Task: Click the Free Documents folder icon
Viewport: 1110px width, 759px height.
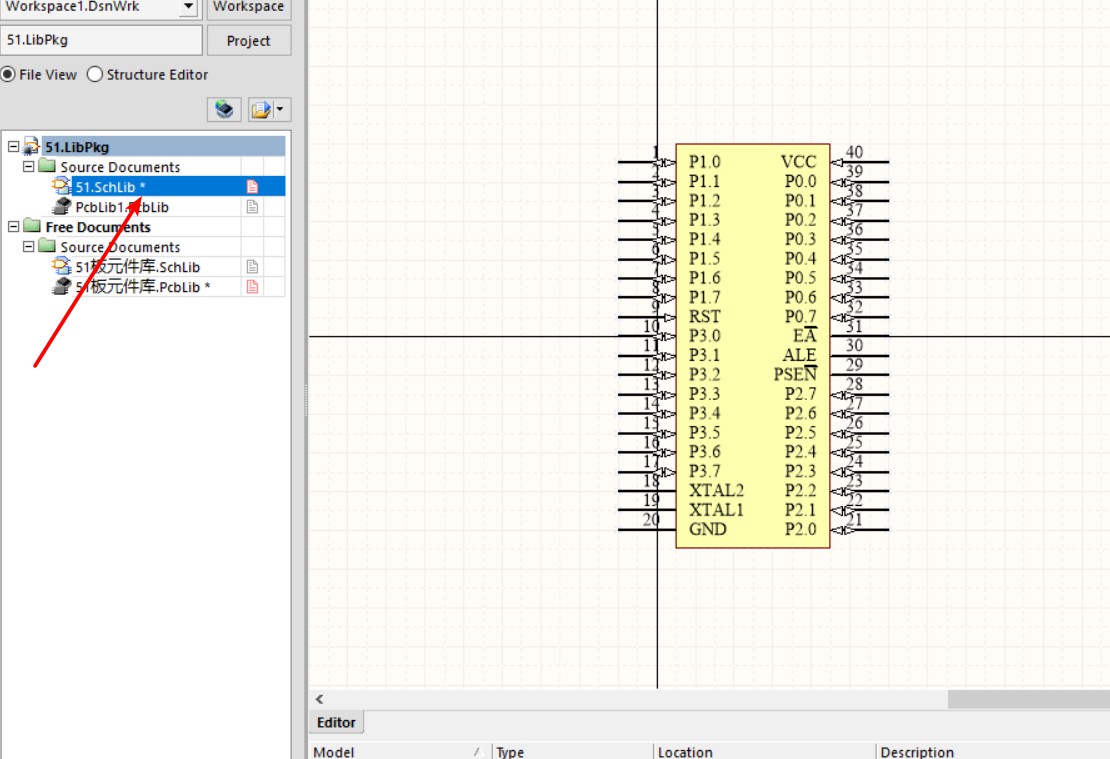Action: [32, 226]
